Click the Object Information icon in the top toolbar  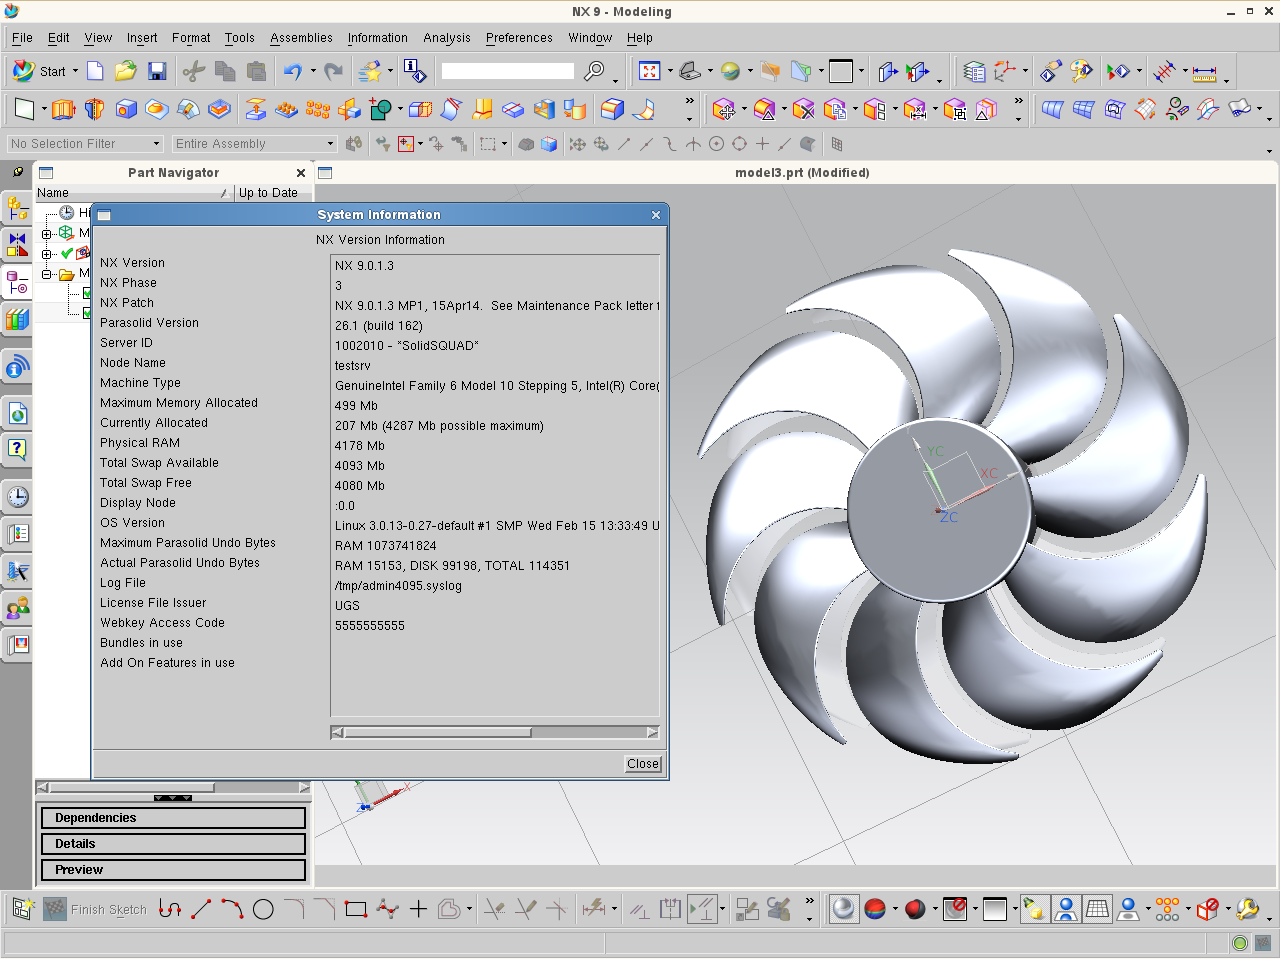coord(414,71)
